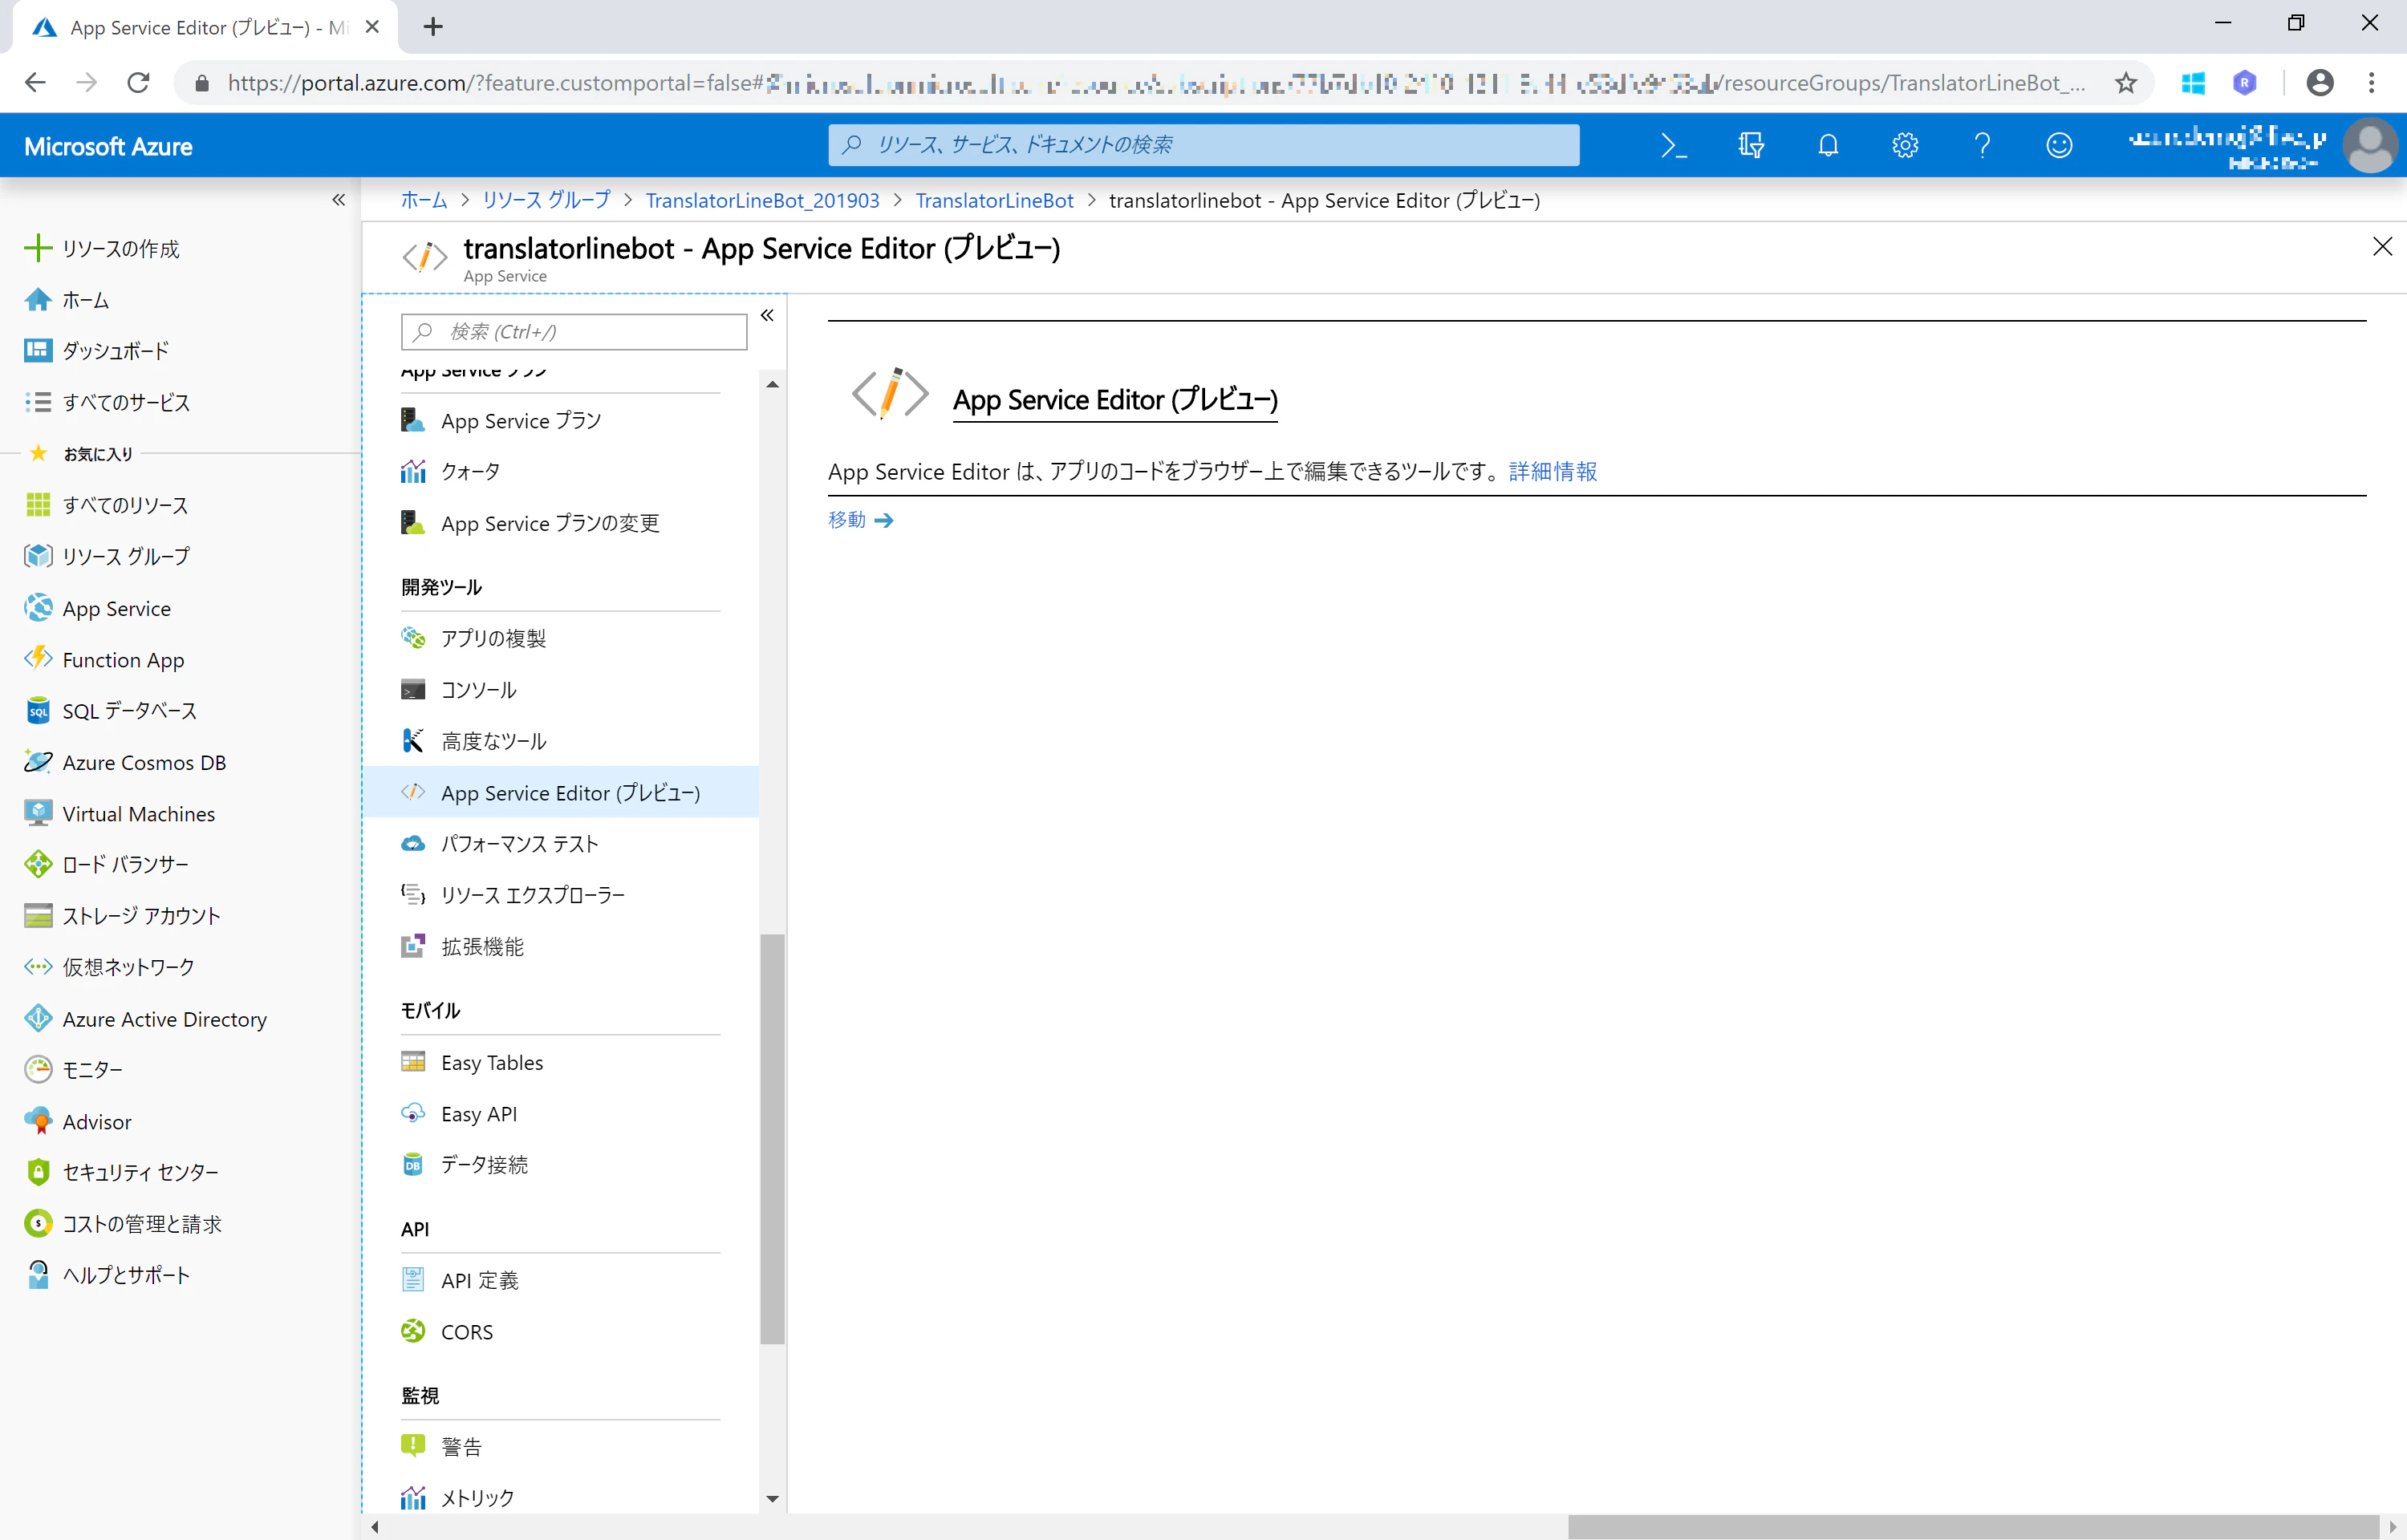The height and width of the screenshot is (1540, 2407).
Task: Open Azure Cloud Shell icon
Action: coord(1673,145)
